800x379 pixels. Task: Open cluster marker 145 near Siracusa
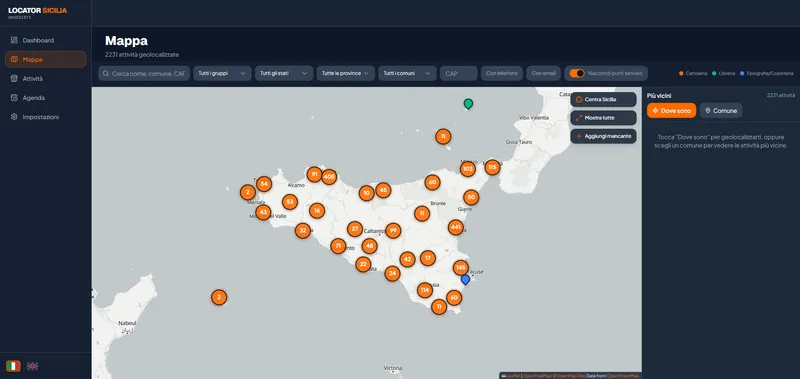click(x=461, y=268)
